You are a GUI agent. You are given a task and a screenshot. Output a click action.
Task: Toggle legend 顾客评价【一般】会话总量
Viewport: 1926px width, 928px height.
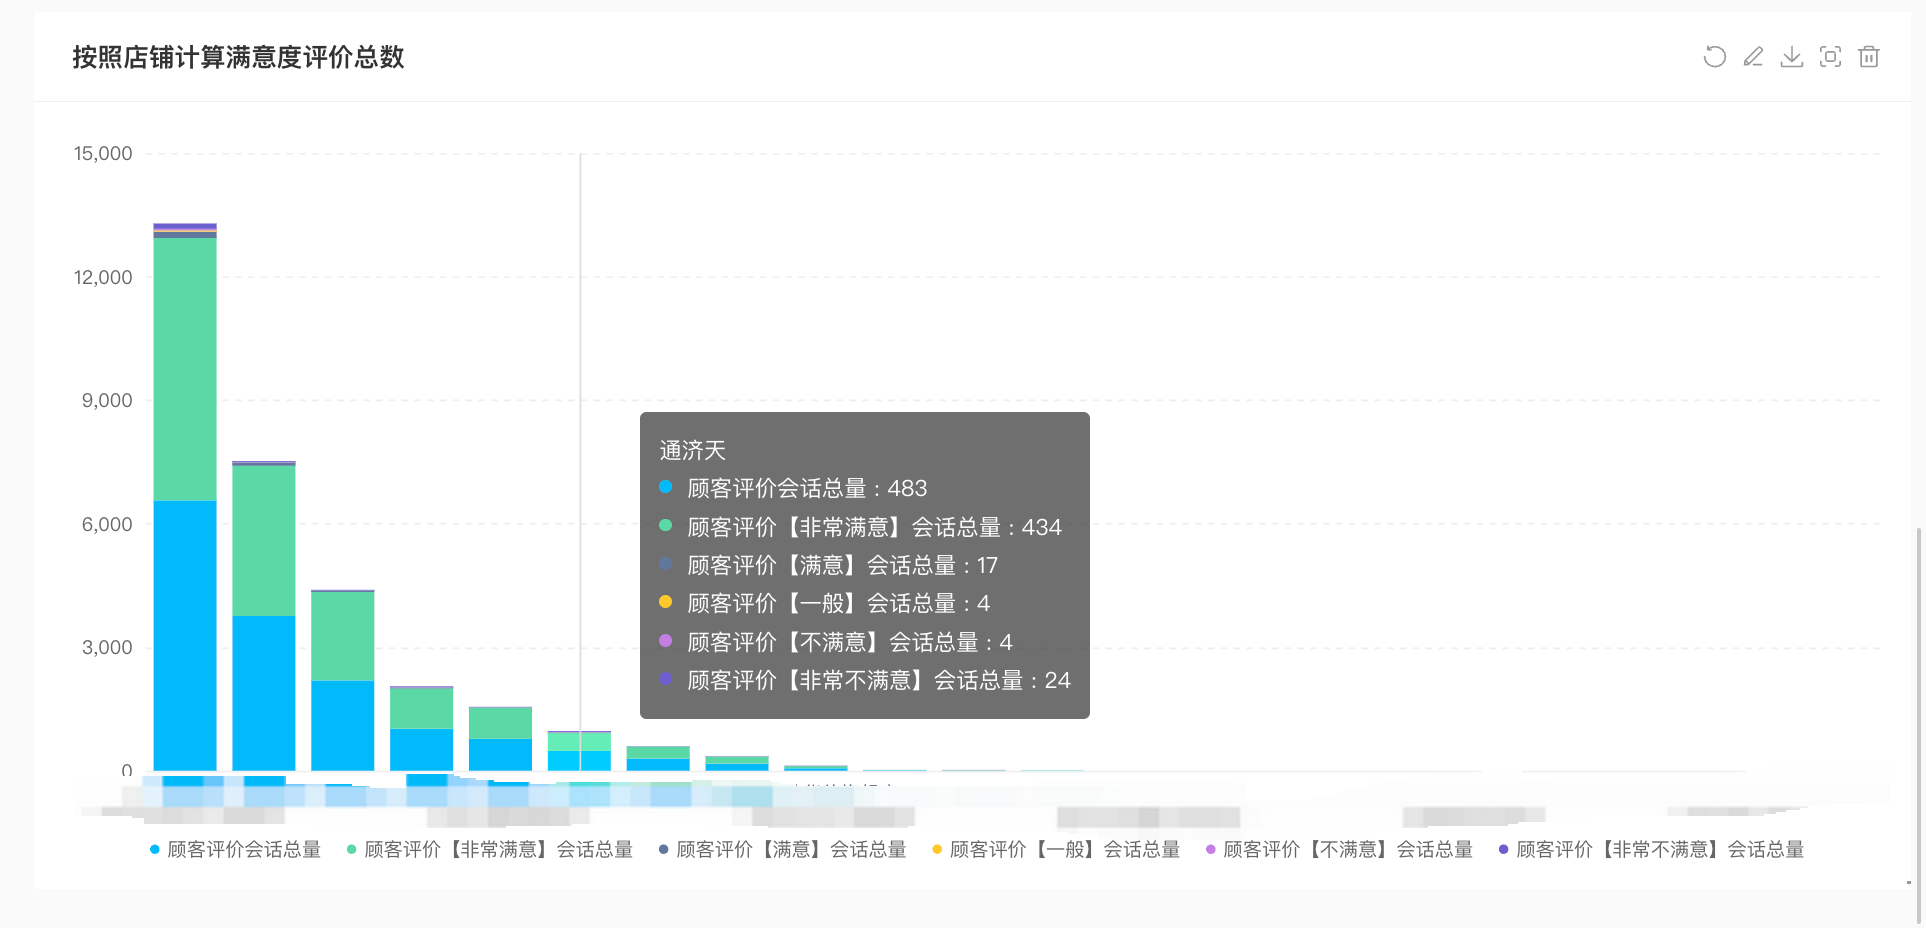(1056, 850)
